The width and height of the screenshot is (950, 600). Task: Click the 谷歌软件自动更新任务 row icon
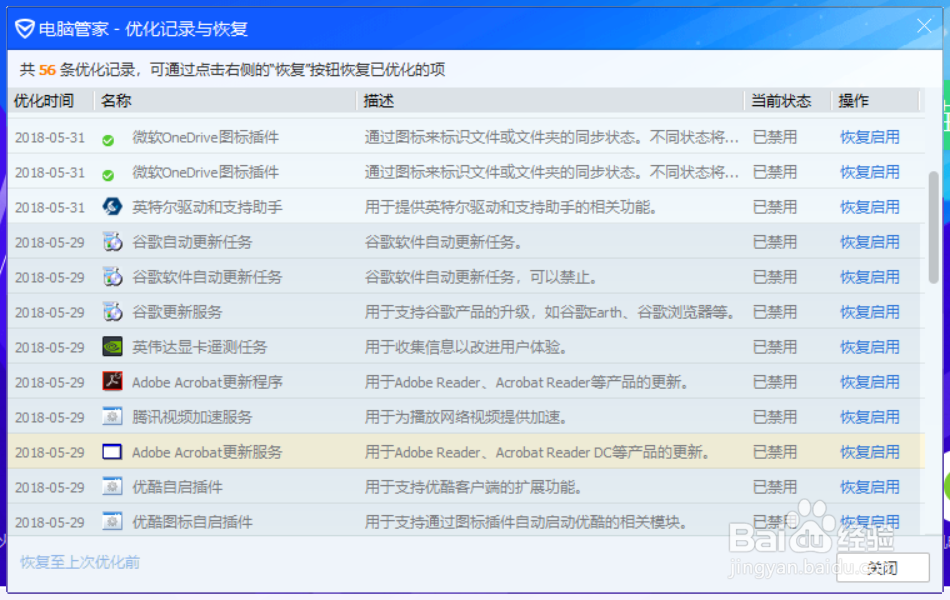click(112, 277)
